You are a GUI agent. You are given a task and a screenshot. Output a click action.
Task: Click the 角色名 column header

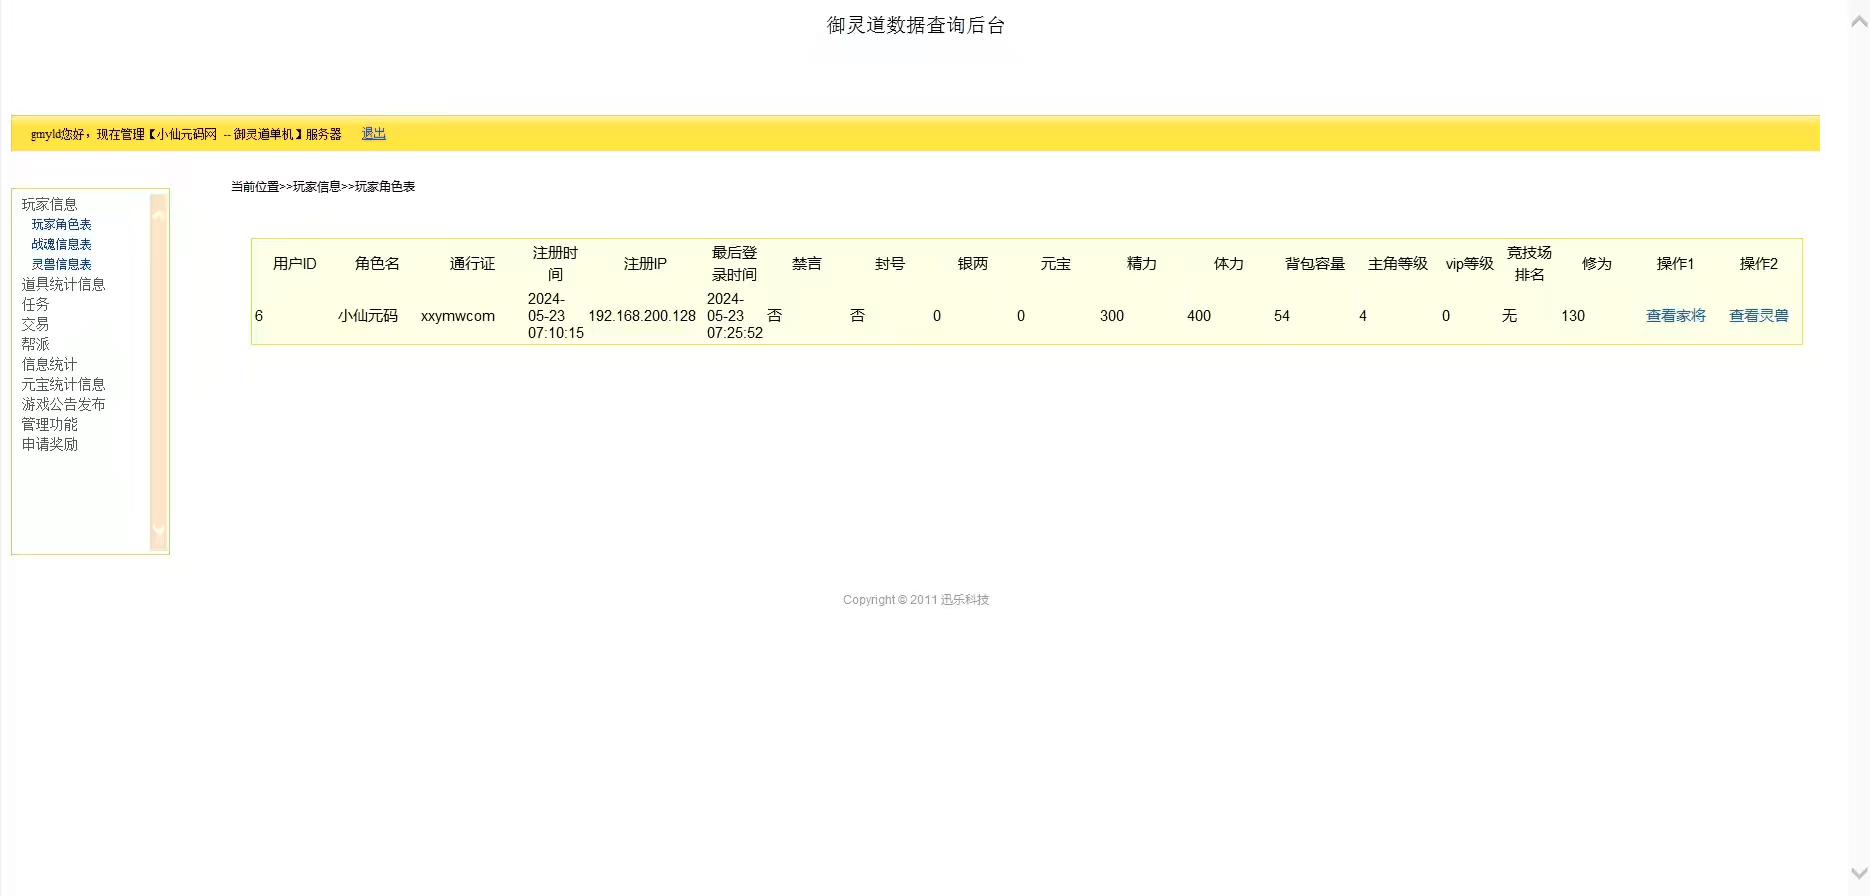point(377,264)
